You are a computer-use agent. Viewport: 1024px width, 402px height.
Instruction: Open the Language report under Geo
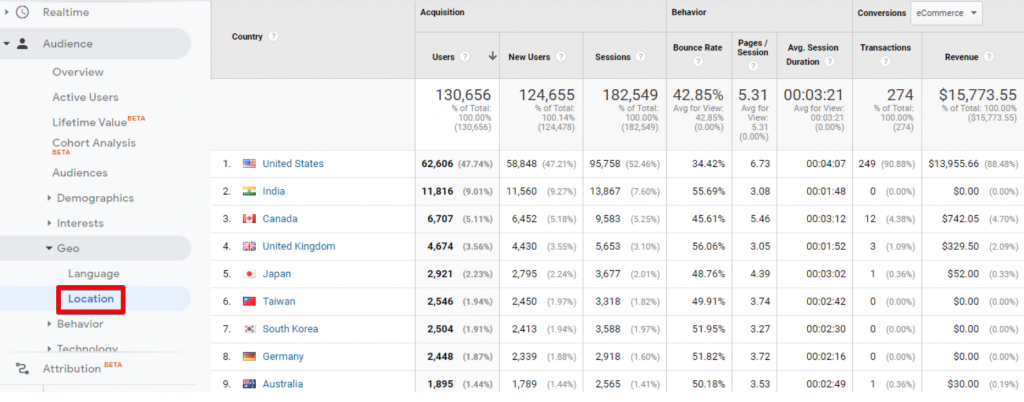pyautogui.click(x=93, y=273)
